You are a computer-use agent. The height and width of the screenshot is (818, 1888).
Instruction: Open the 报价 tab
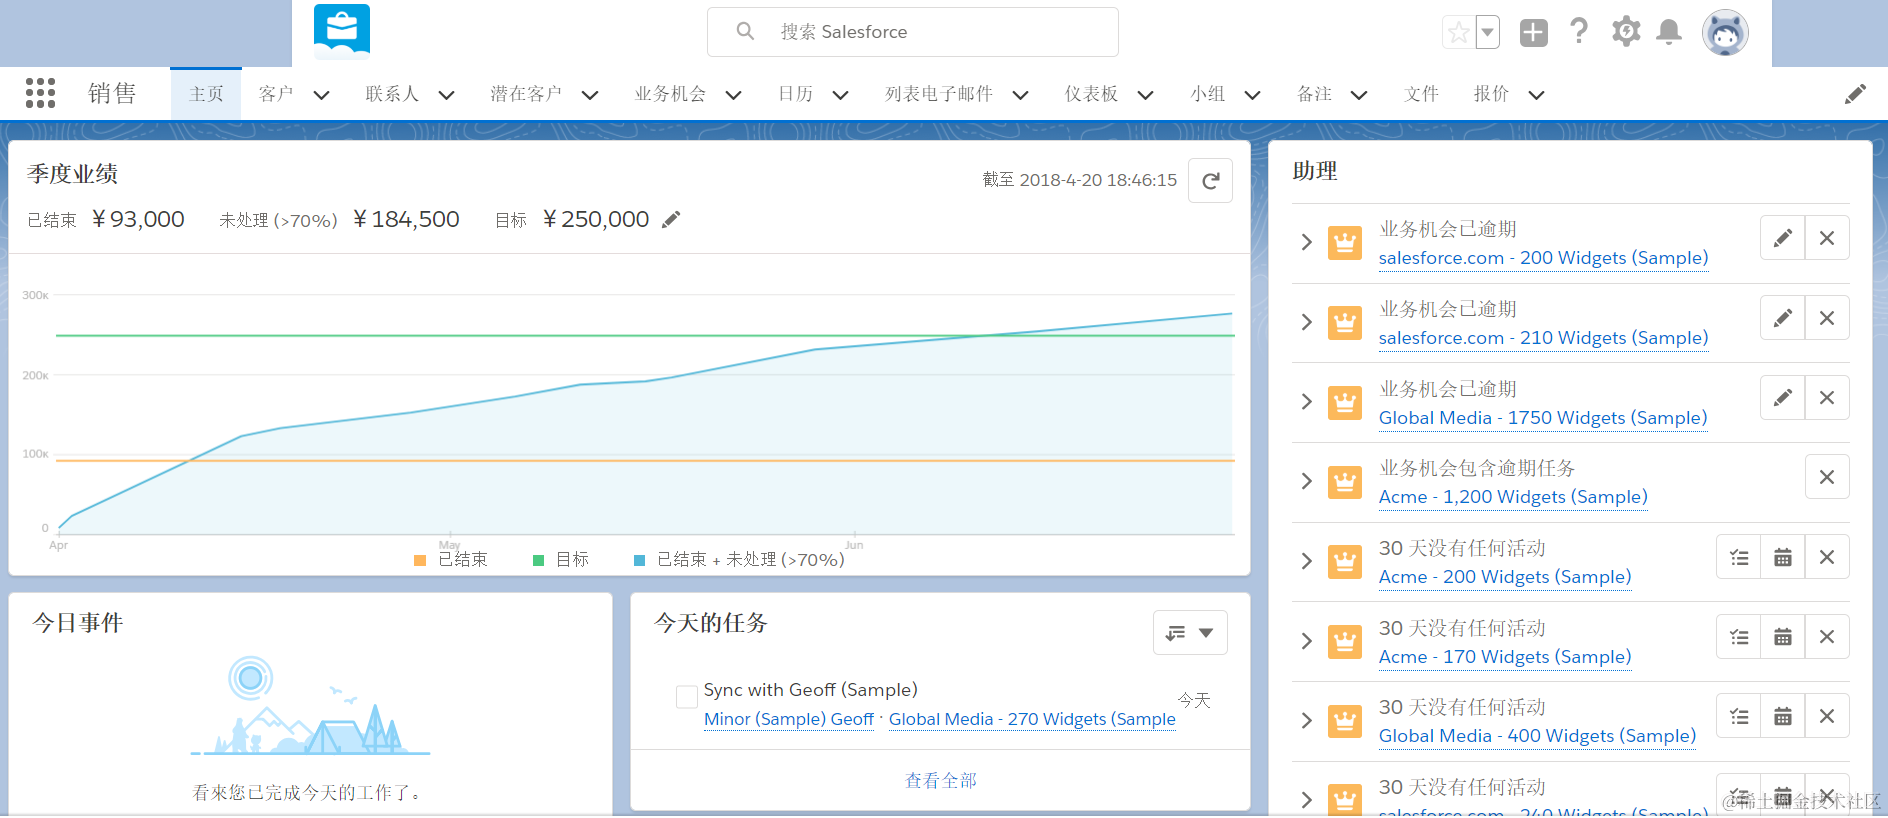[1491, 94]
